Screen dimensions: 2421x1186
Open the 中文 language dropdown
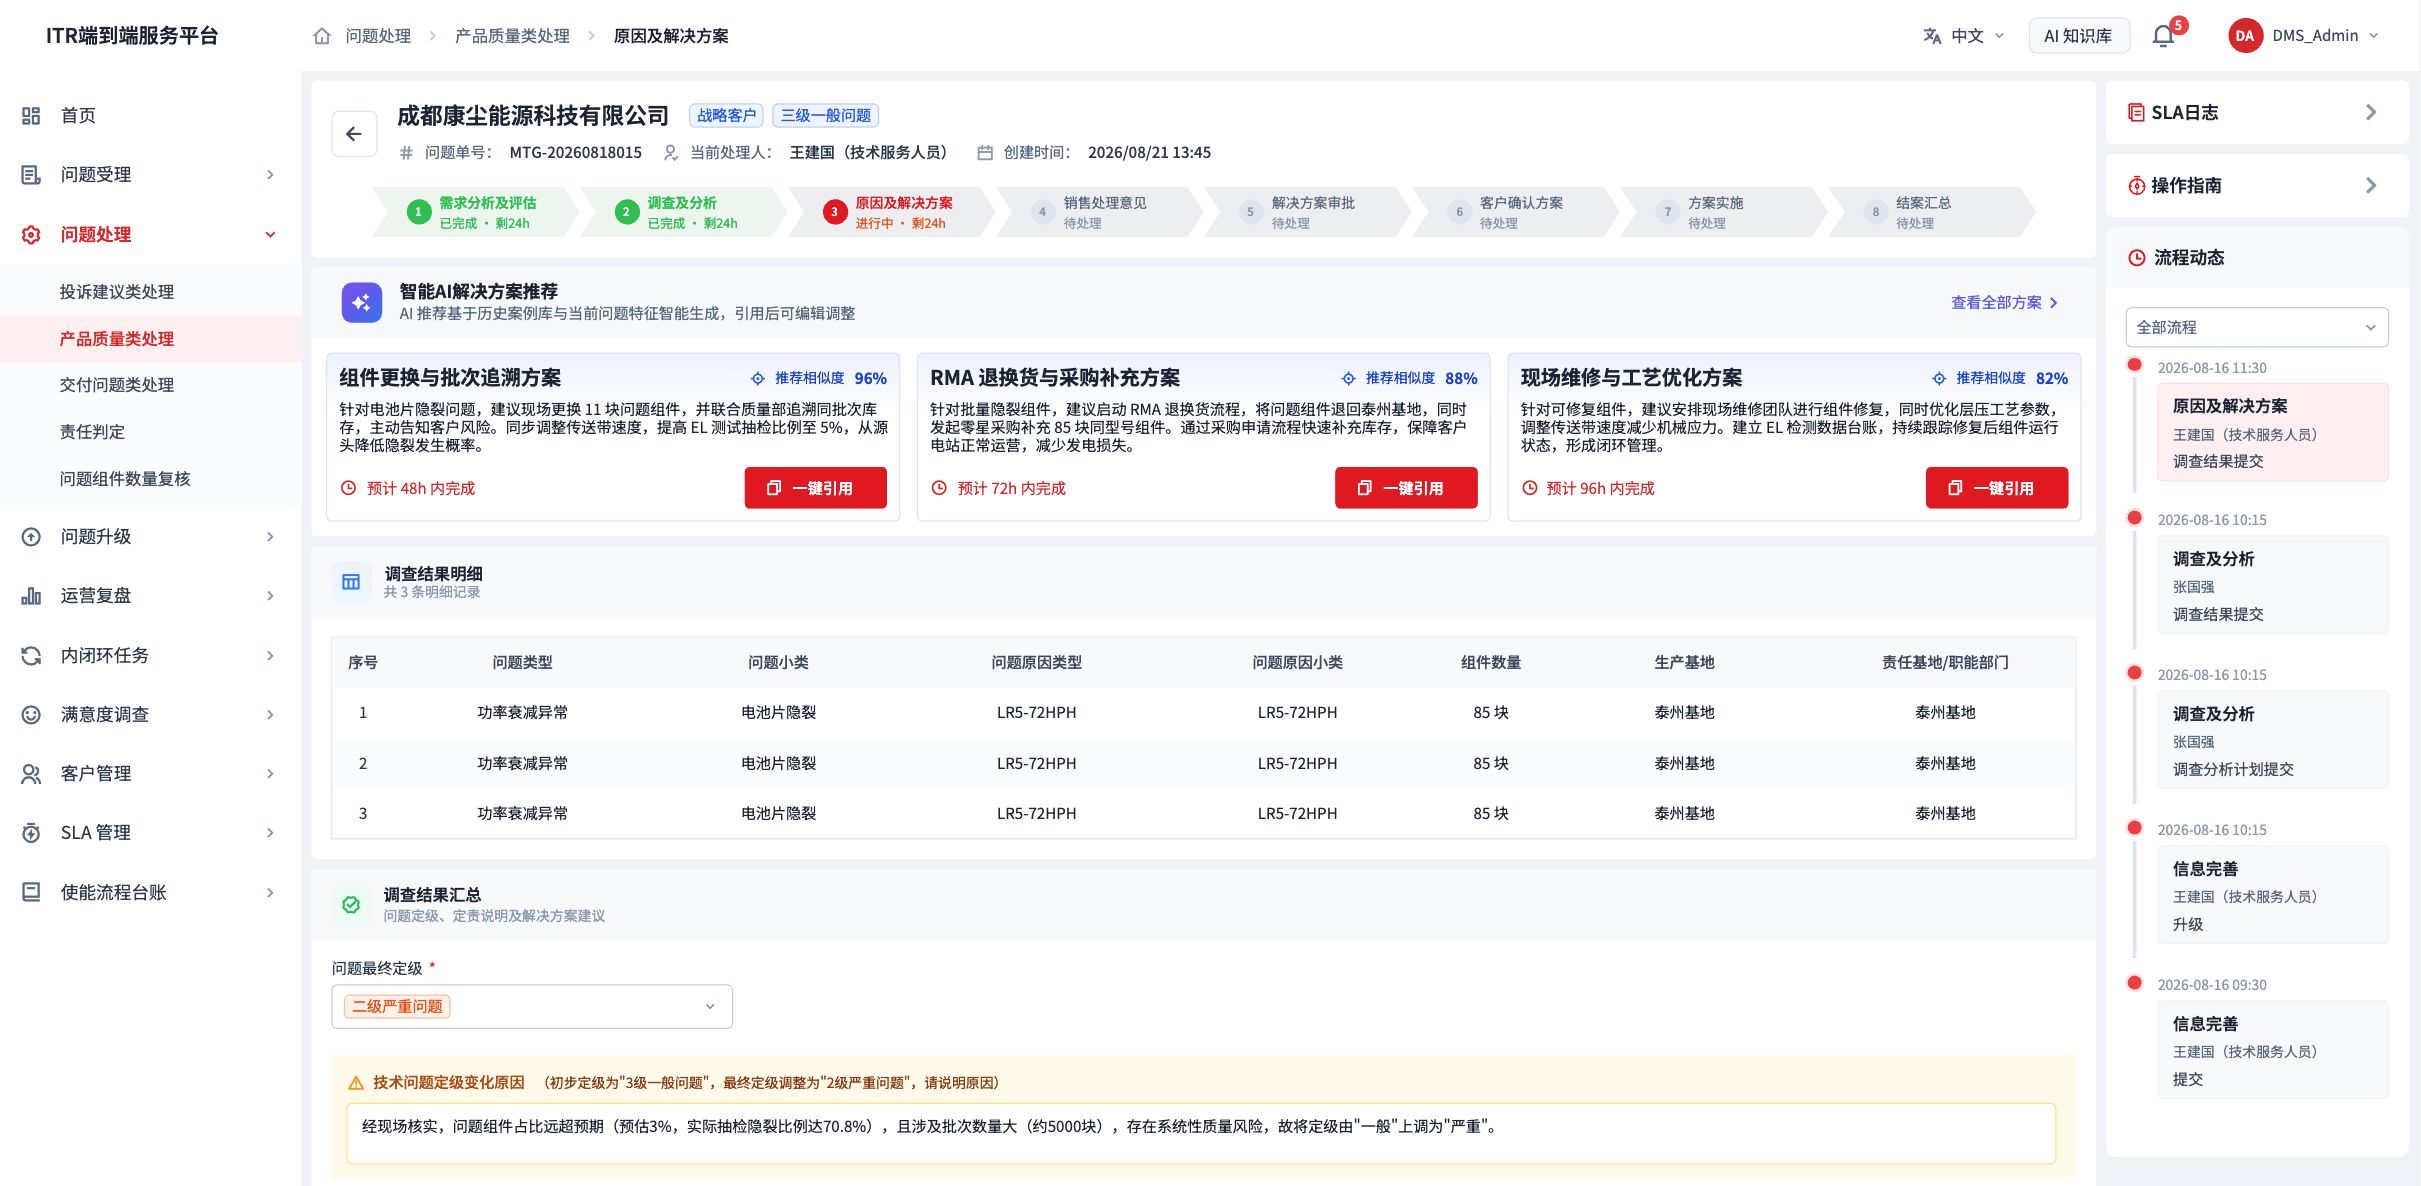1964,36
